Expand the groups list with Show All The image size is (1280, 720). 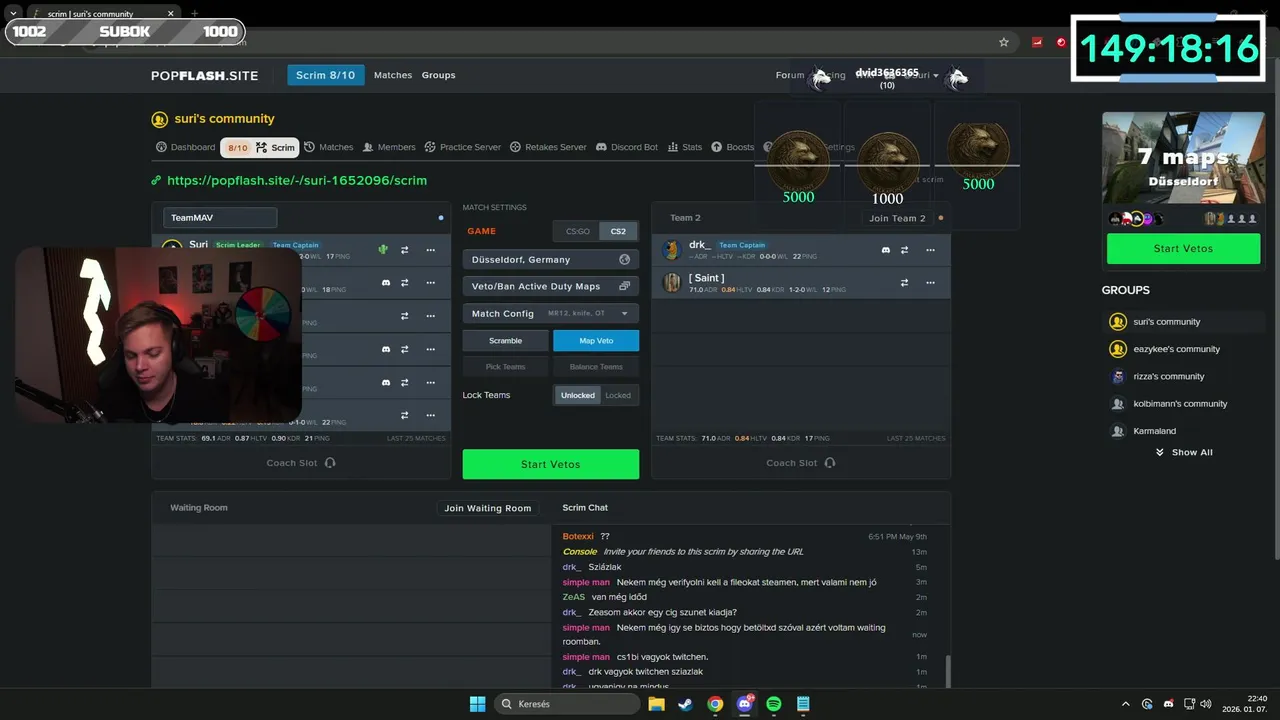1184,452
